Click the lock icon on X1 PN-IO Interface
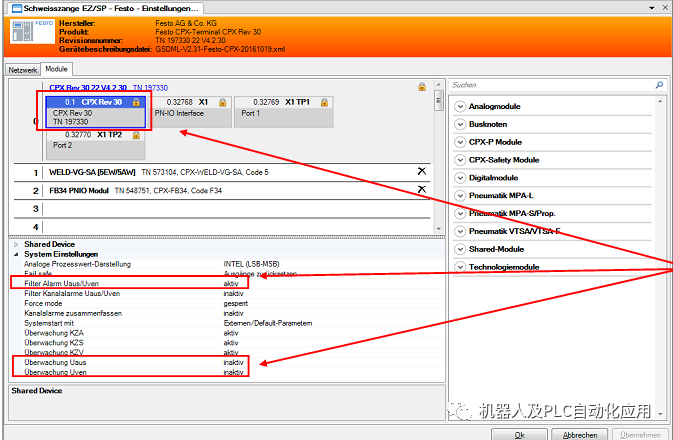 click(222, 102)
